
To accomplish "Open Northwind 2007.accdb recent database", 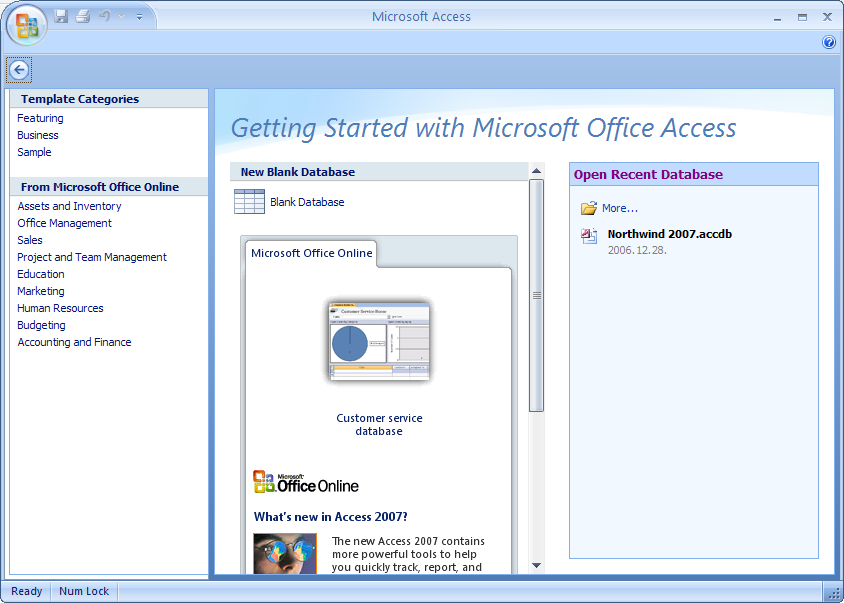I will 670,234.
